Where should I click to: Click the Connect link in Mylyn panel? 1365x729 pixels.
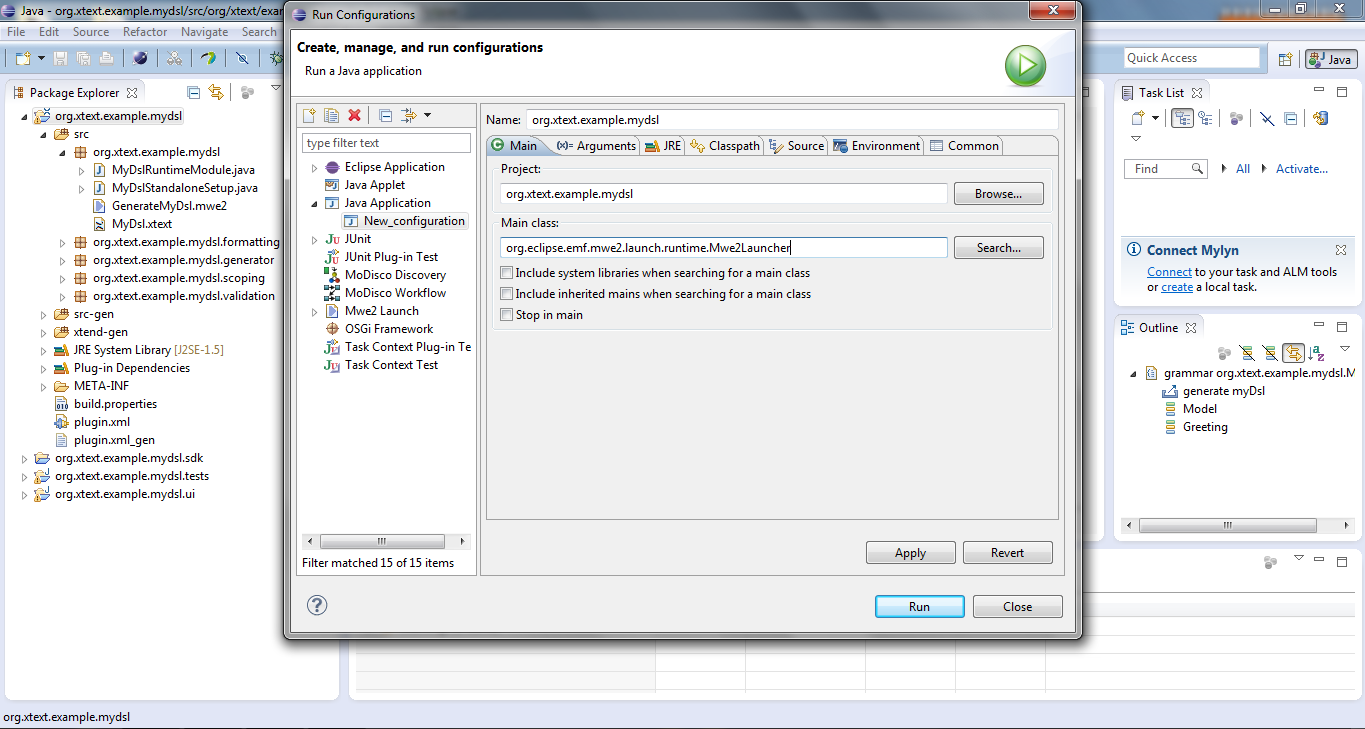pyautogui.click(x=1169, y=272)
